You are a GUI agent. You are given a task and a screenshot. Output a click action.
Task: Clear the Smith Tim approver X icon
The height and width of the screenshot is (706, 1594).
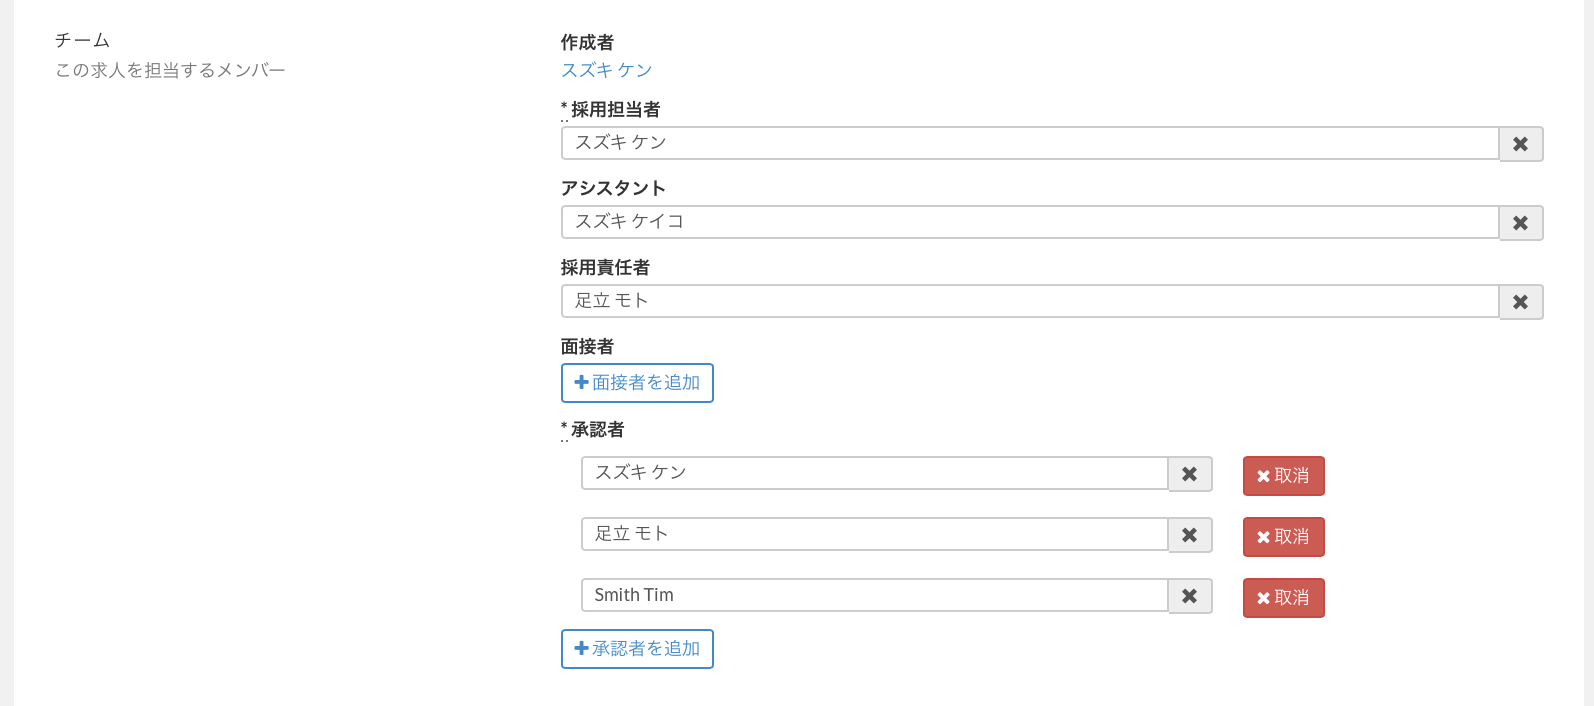point(1190,596)
